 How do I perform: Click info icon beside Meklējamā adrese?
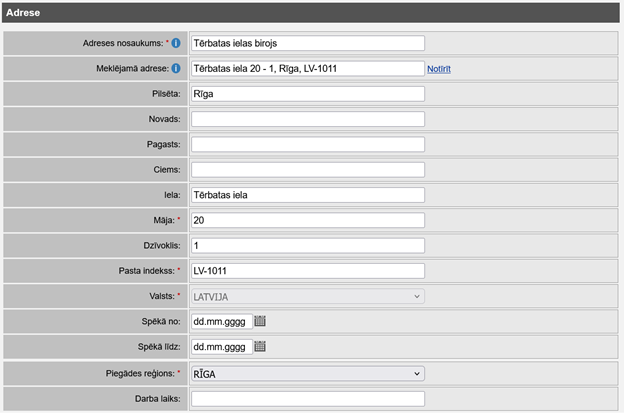point(176,69)
